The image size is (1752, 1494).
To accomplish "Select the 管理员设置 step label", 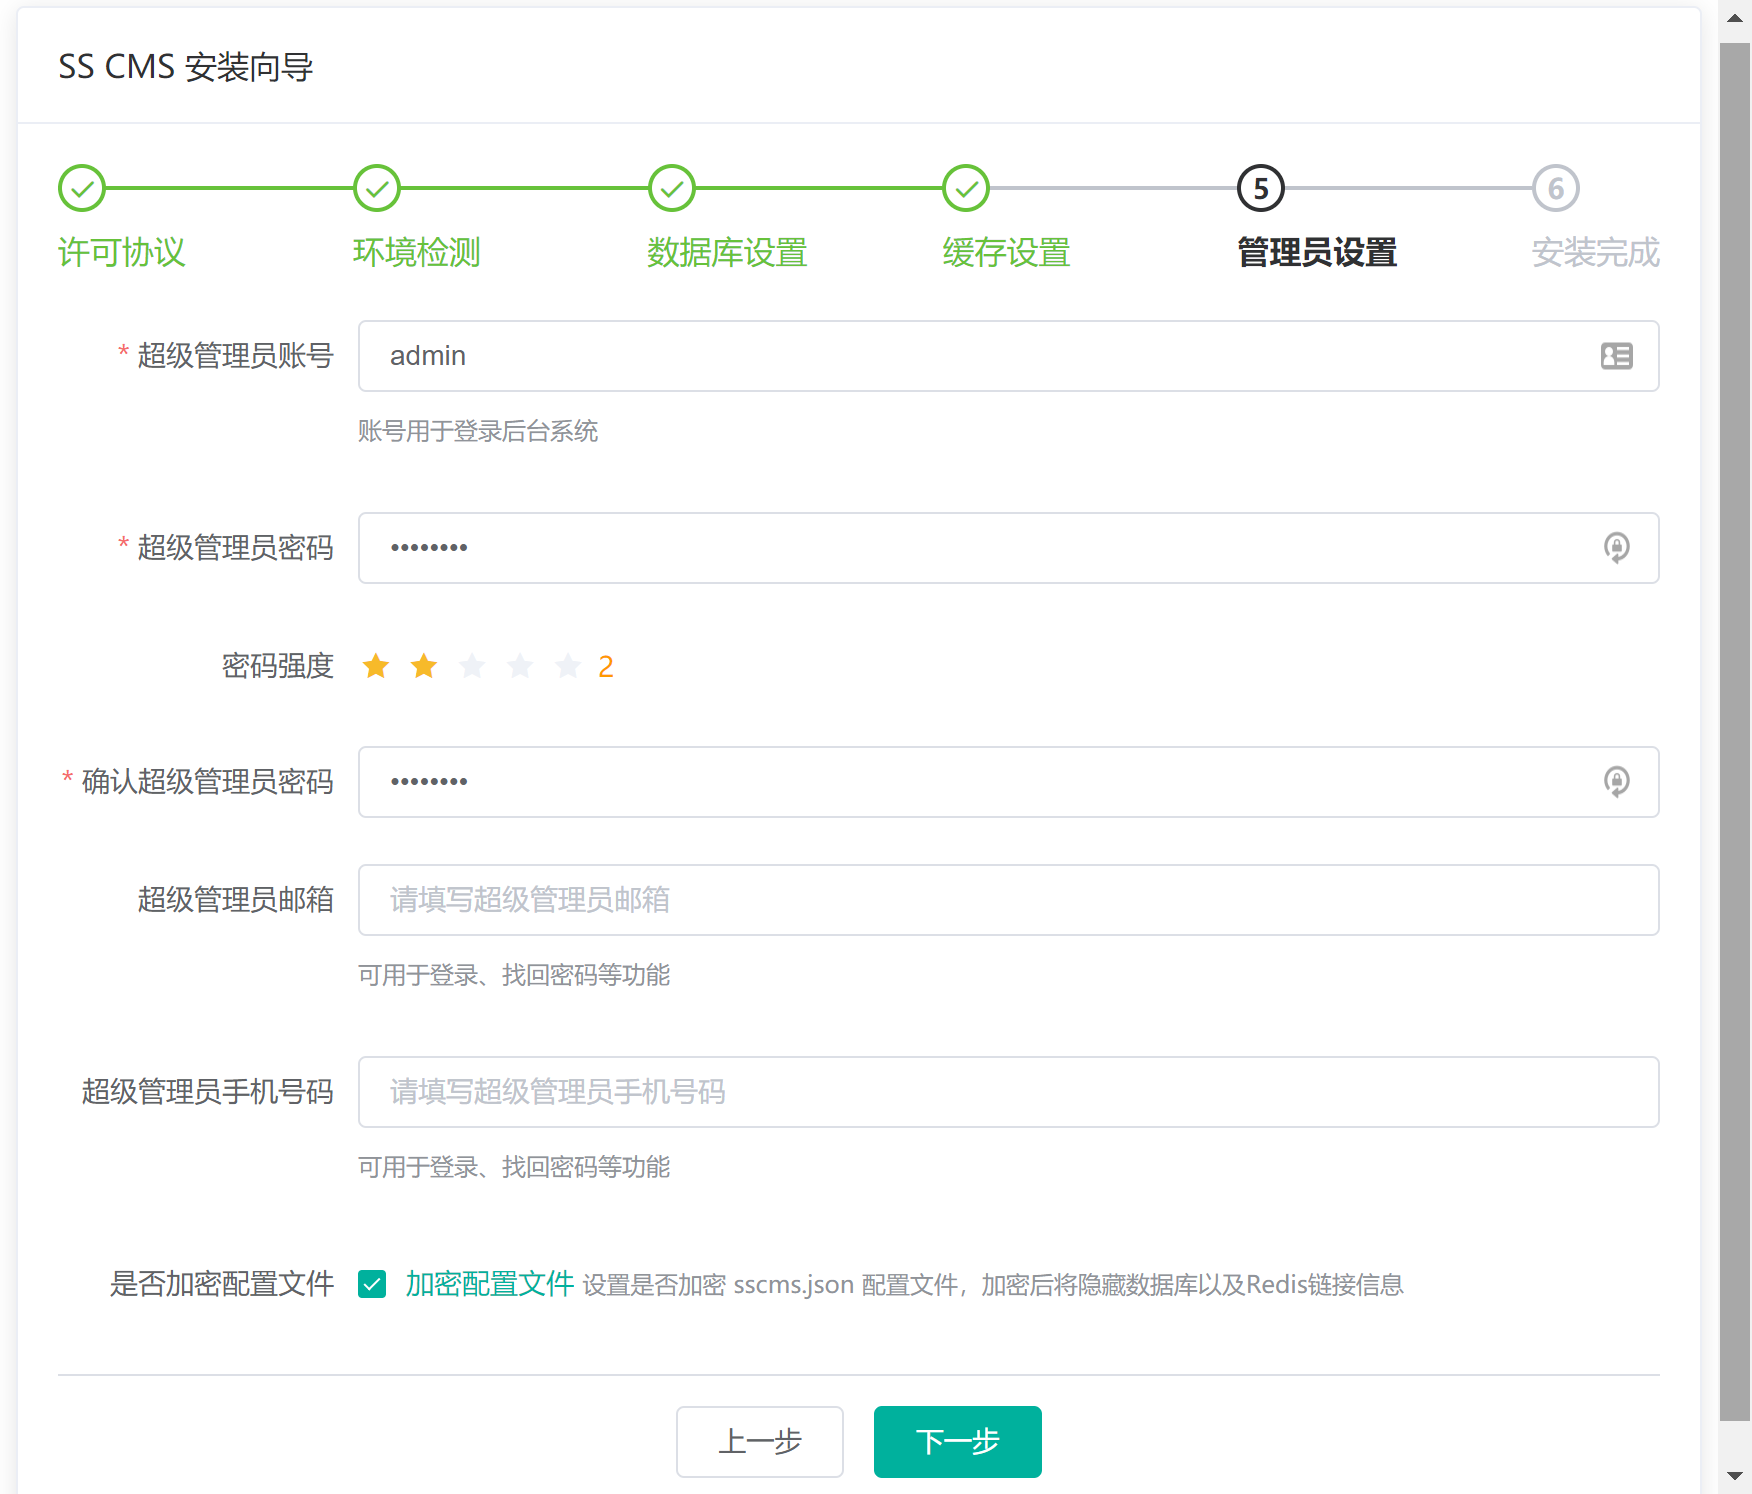I will point(1316,253).
